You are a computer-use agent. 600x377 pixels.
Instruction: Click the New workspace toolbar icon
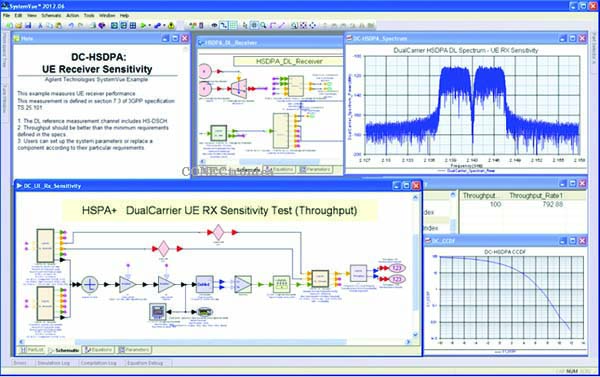(x=9, y=26)
